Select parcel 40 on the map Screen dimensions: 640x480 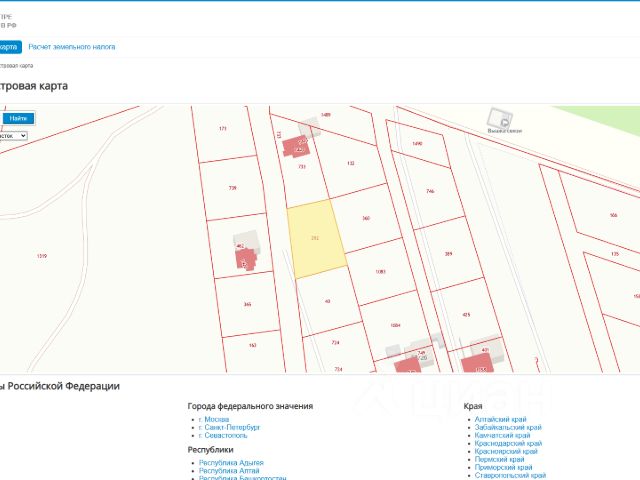click(327, 301)
